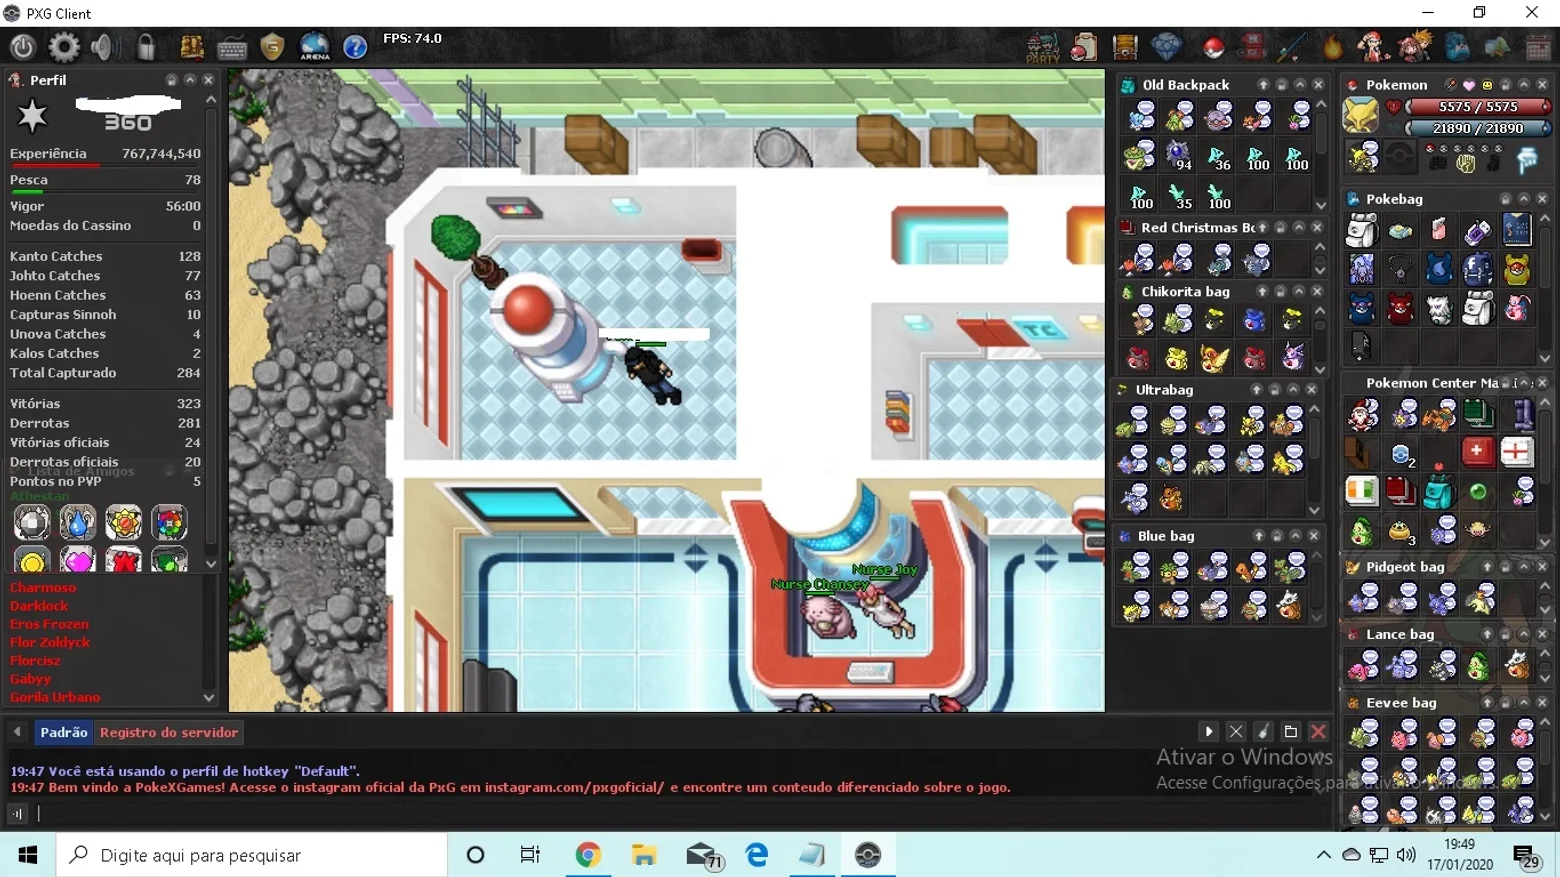Toggle the lock on Pokemon panel
The height and width of the screenshot is (877, 1560).
pyautogui.click(x=1505, y=85)
